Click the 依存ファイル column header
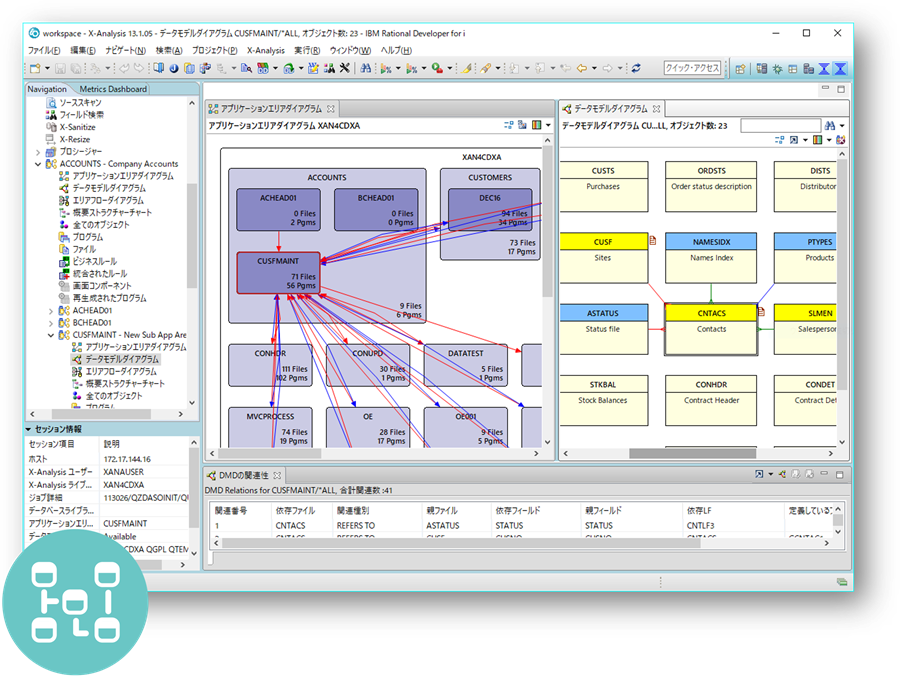Screen dimensions: 900x676 tap(296, 510)
